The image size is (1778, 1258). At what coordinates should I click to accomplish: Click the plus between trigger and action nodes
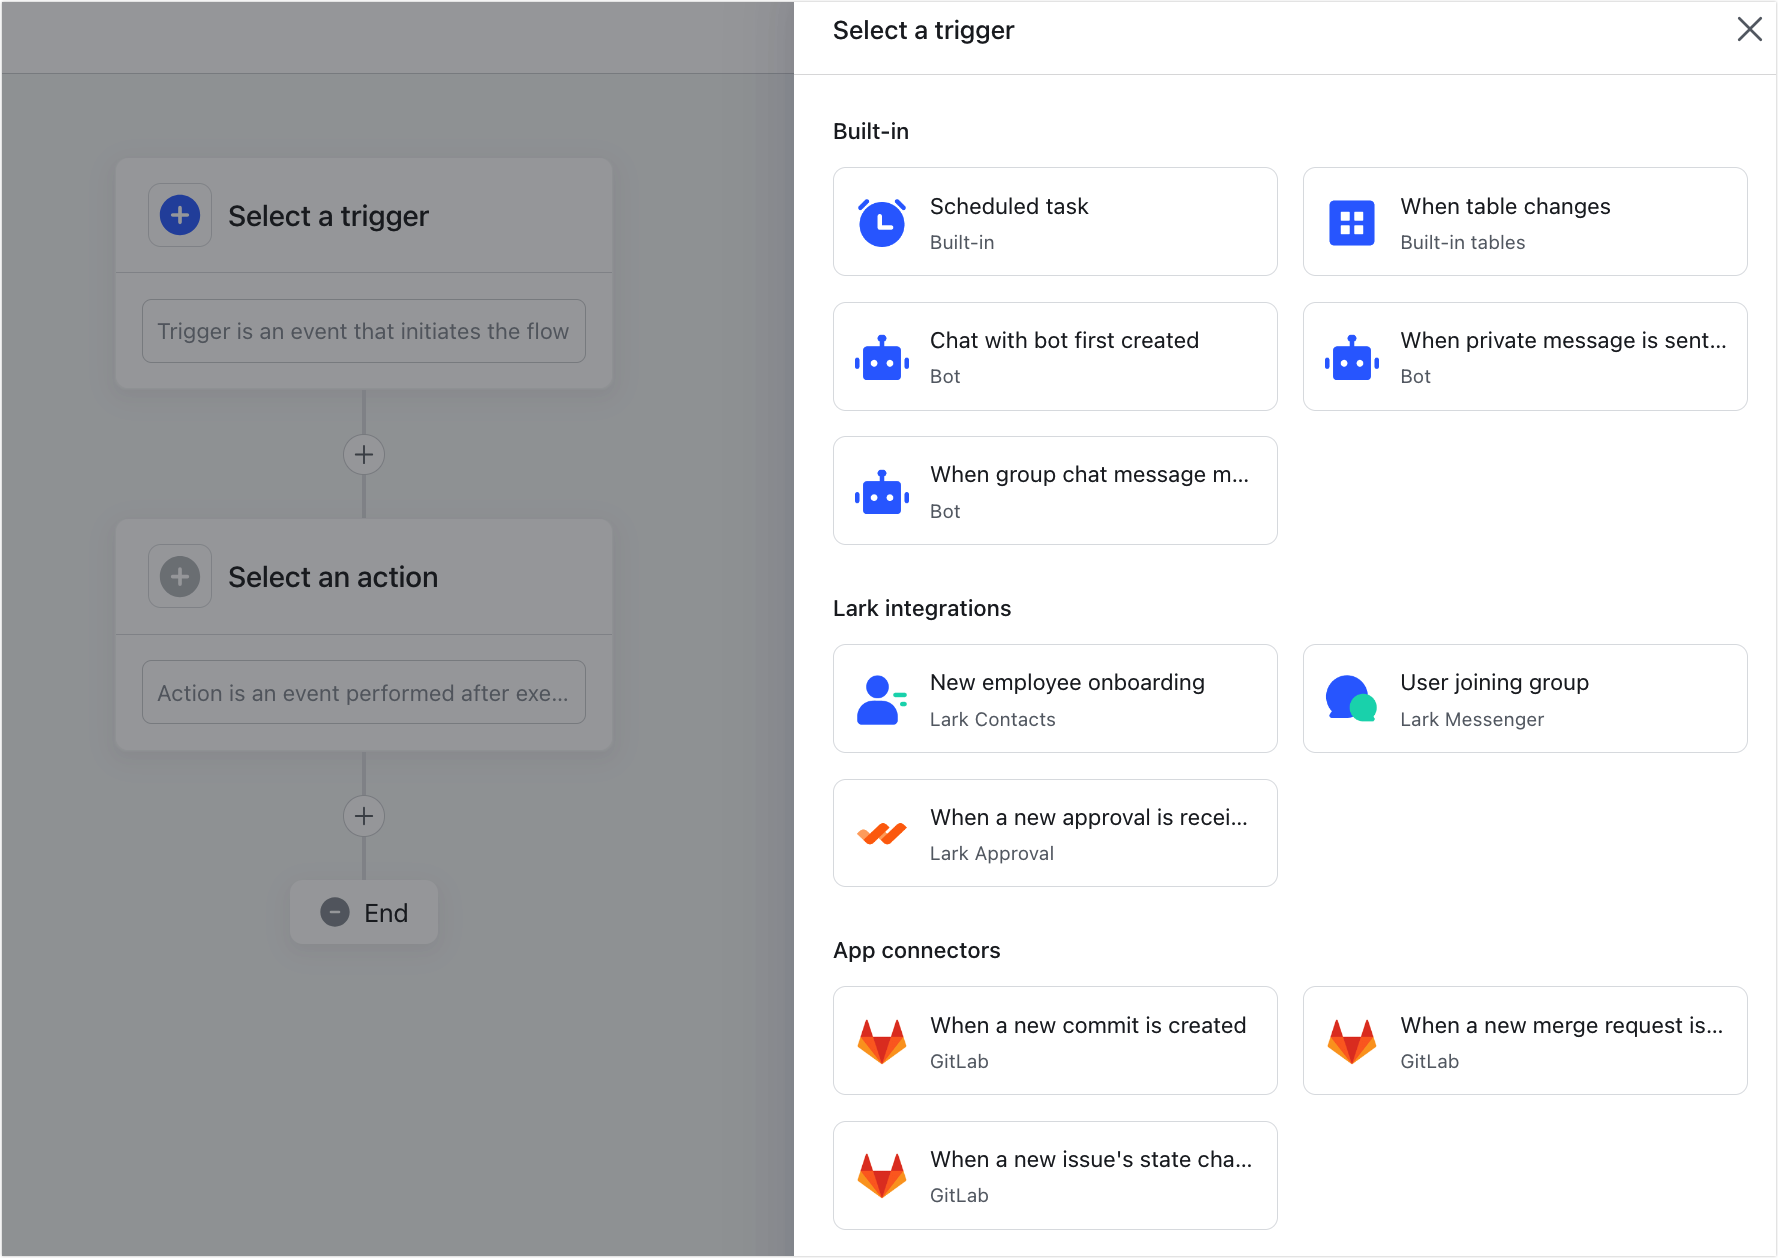(x=363, y=454)
